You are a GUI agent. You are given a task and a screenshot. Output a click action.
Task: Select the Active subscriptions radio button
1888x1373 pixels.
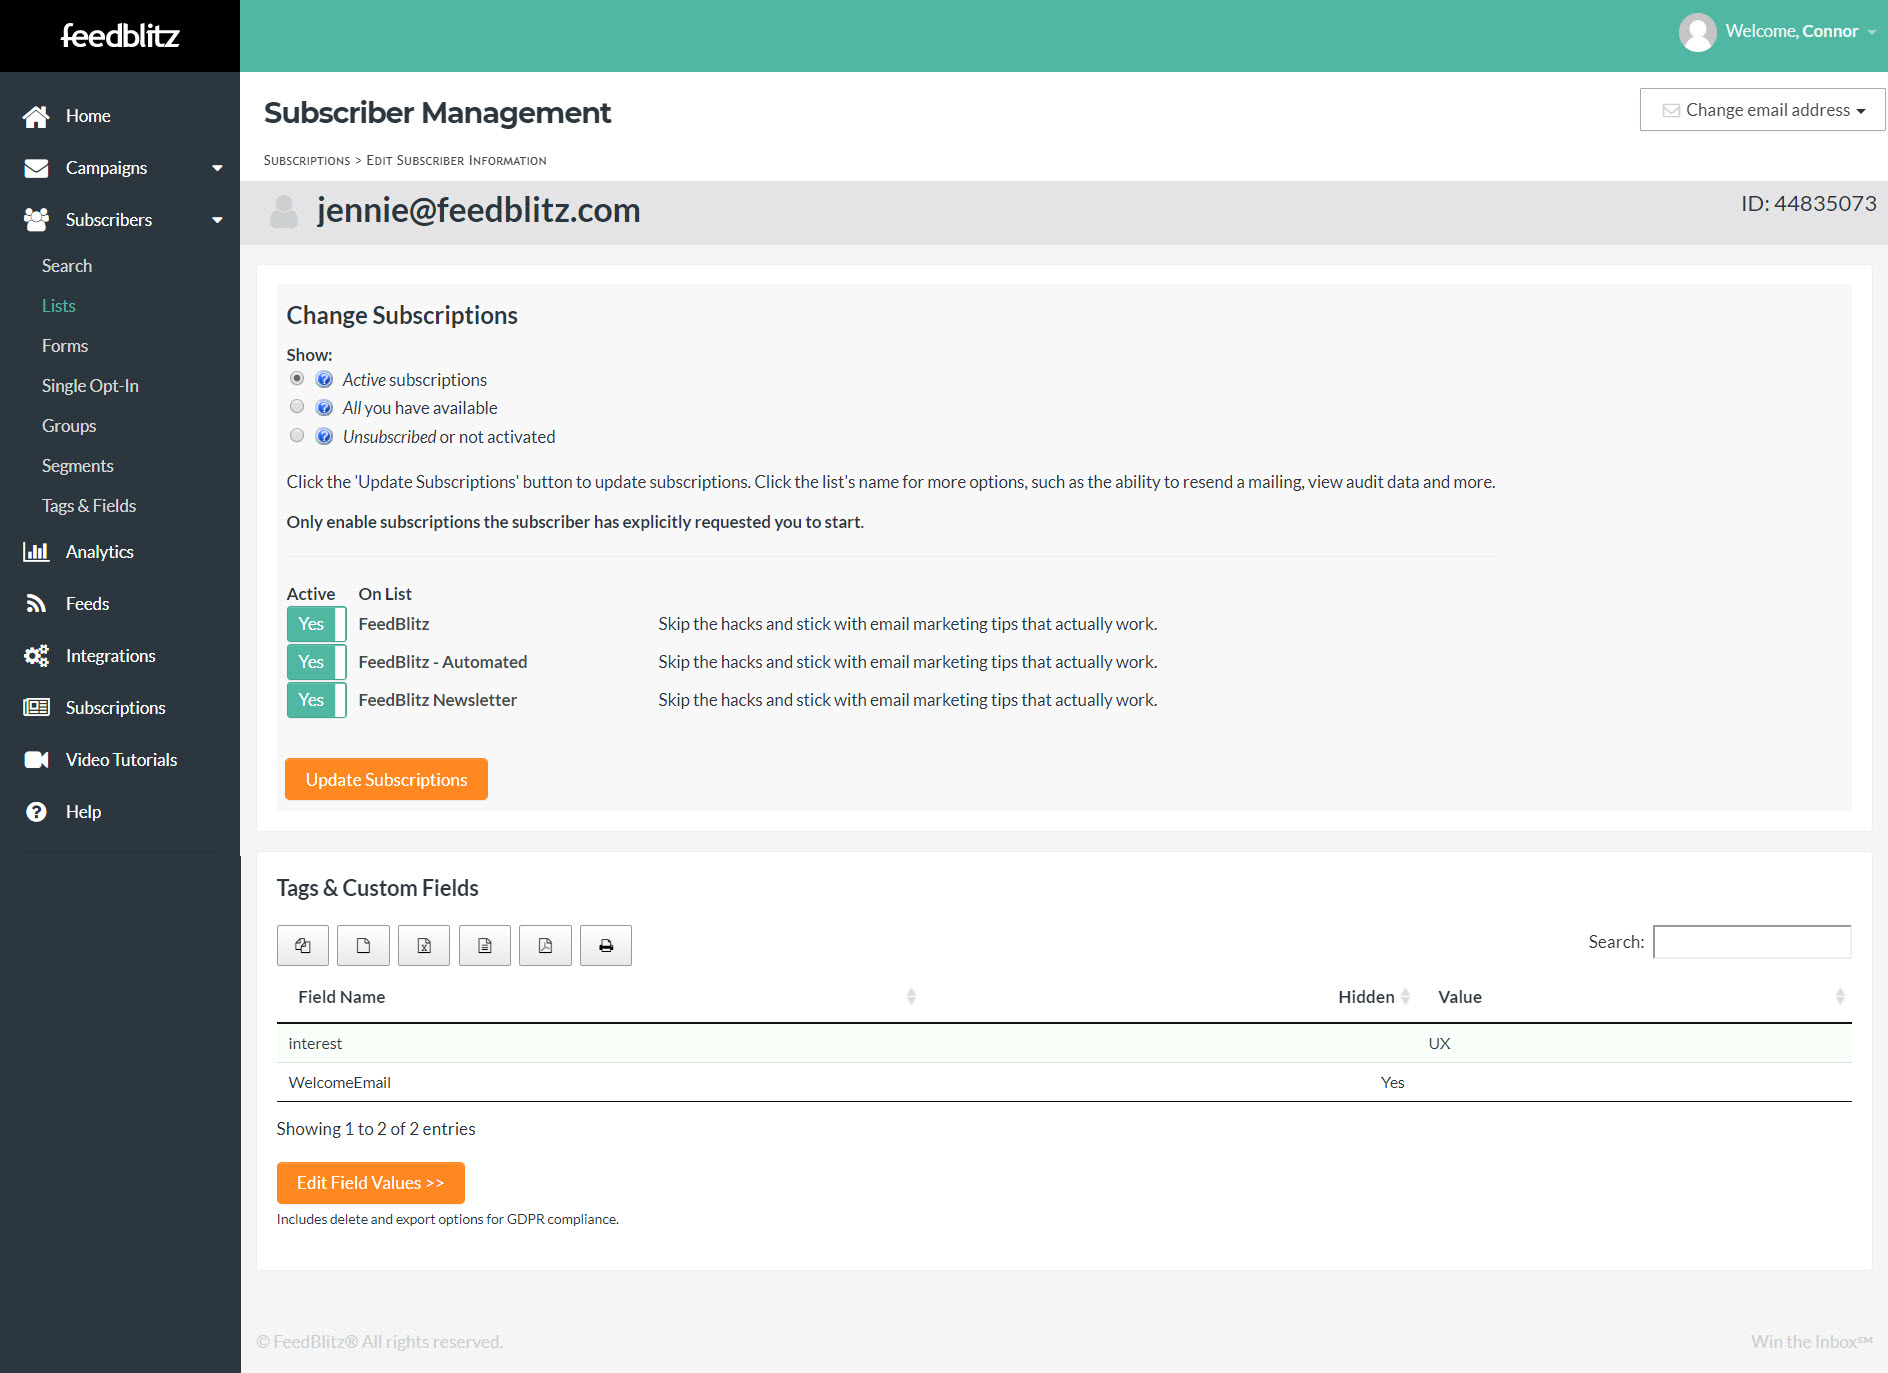click(x=297, y=379)
